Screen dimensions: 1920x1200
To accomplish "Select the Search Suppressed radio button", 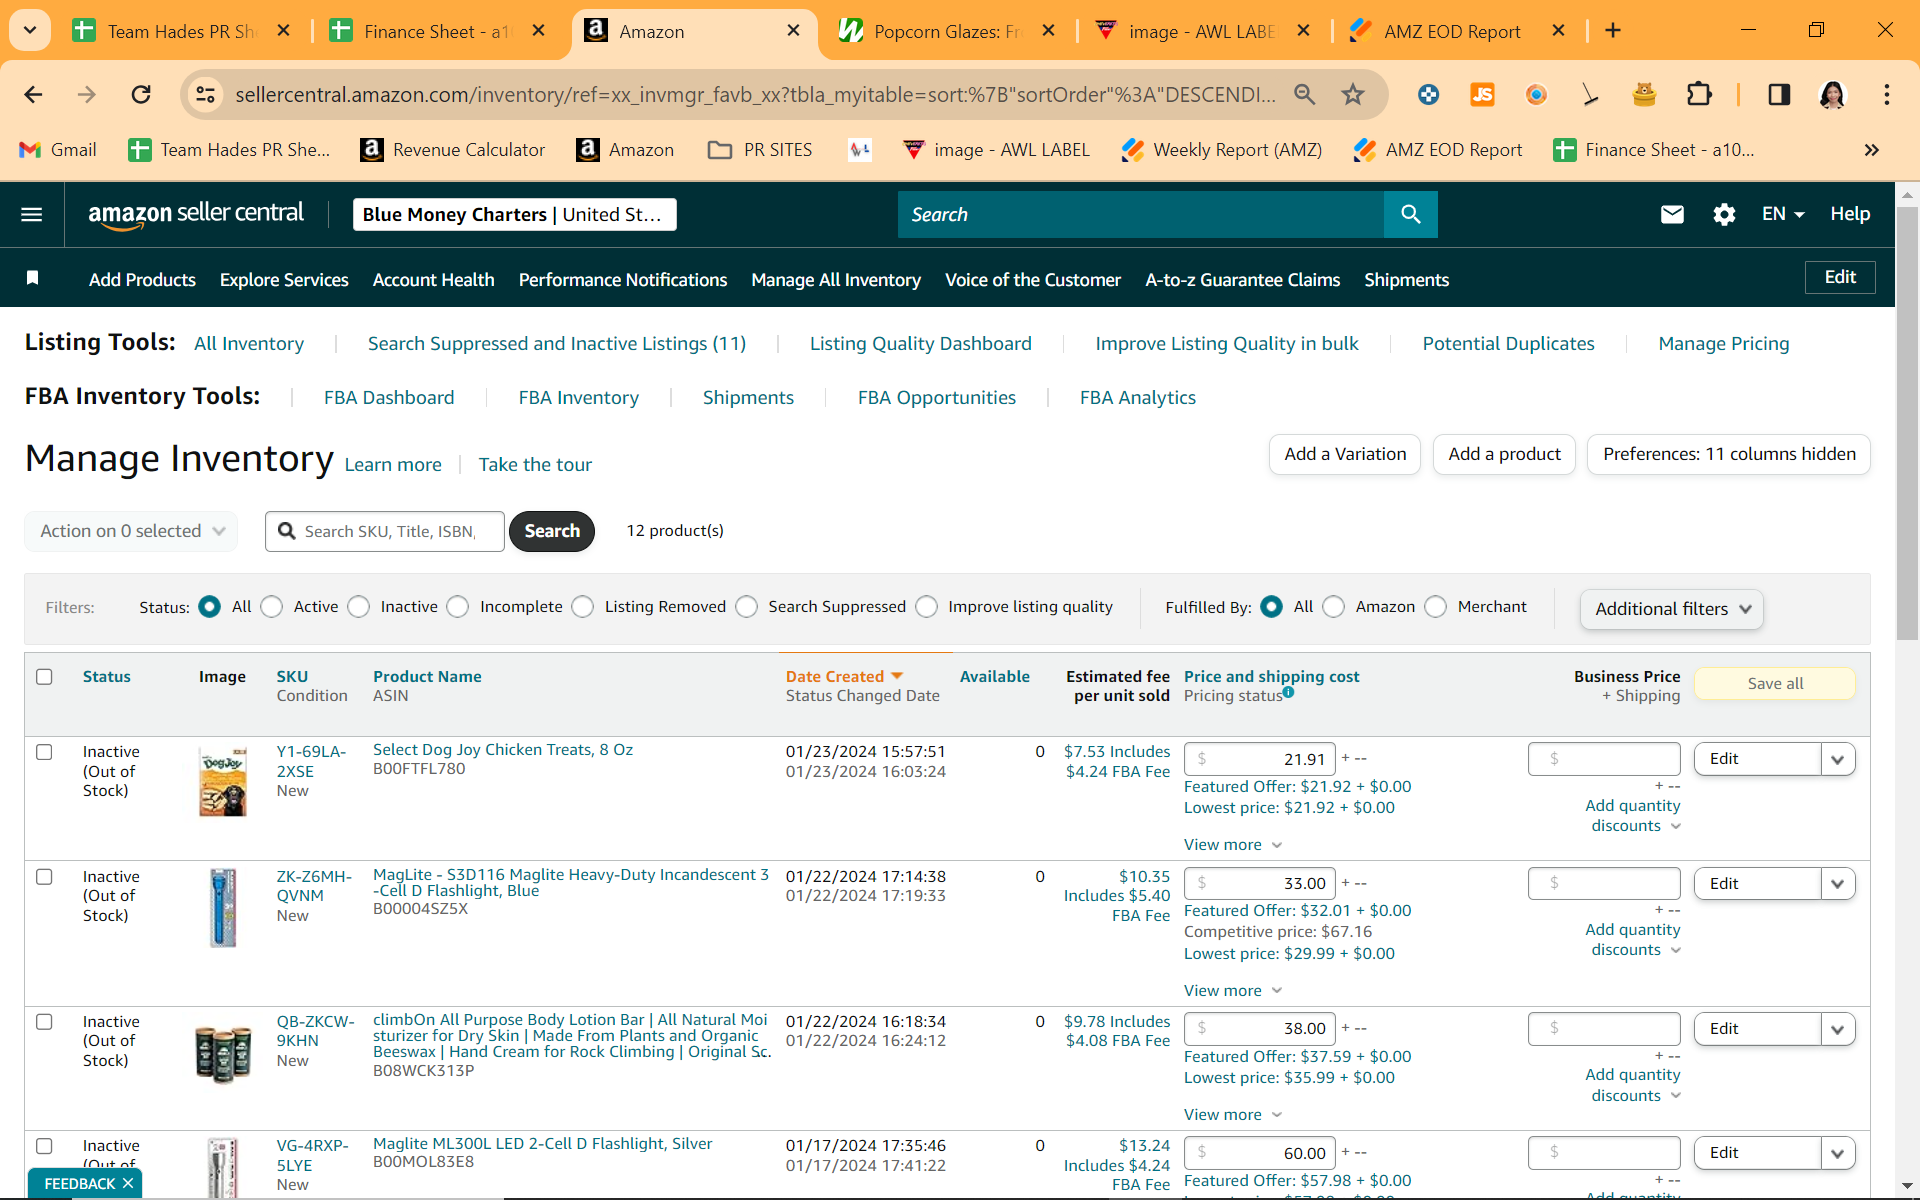I will click(x=746, y=607).
